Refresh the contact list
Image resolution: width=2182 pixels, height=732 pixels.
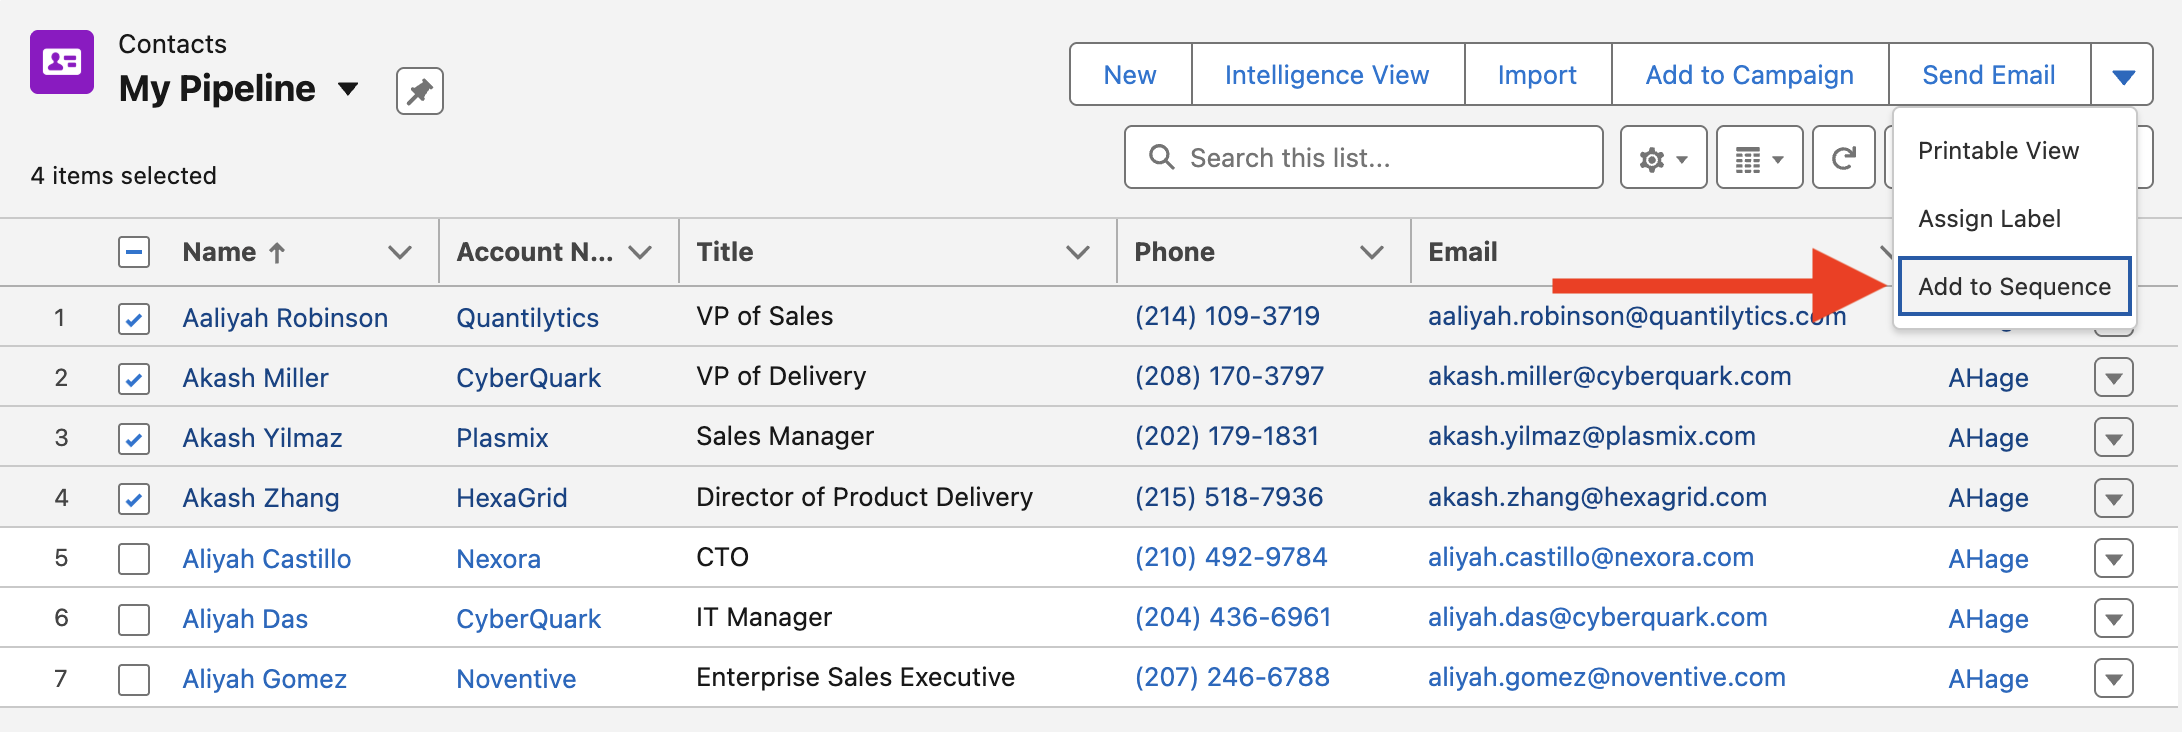[x=1843, y=157]
